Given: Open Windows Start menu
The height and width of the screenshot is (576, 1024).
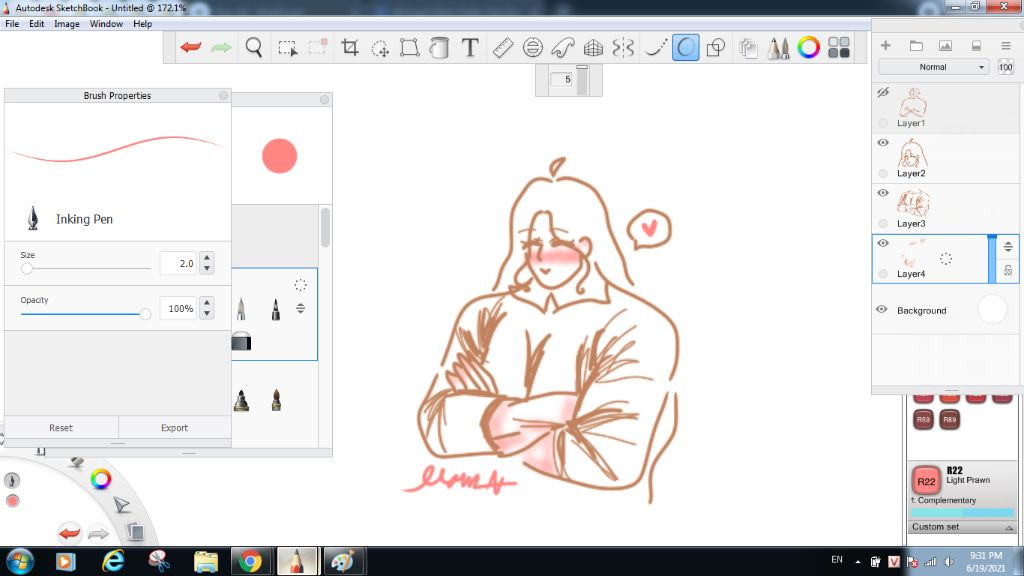Looking at the screenshot, I should coord(20,561).
